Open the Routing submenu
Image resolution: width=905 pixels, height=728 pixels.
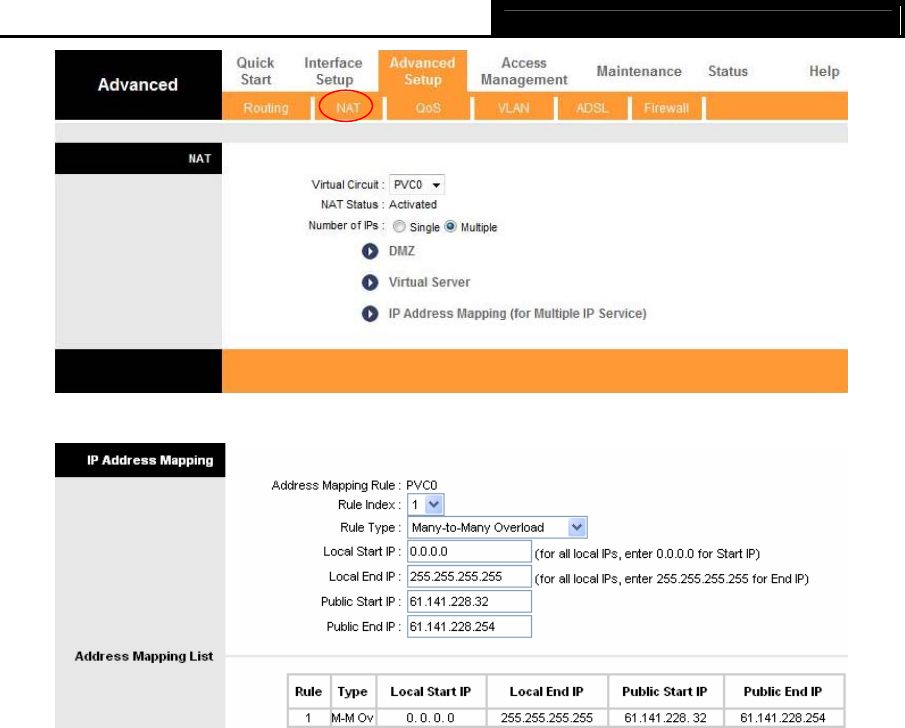point(266,107)
